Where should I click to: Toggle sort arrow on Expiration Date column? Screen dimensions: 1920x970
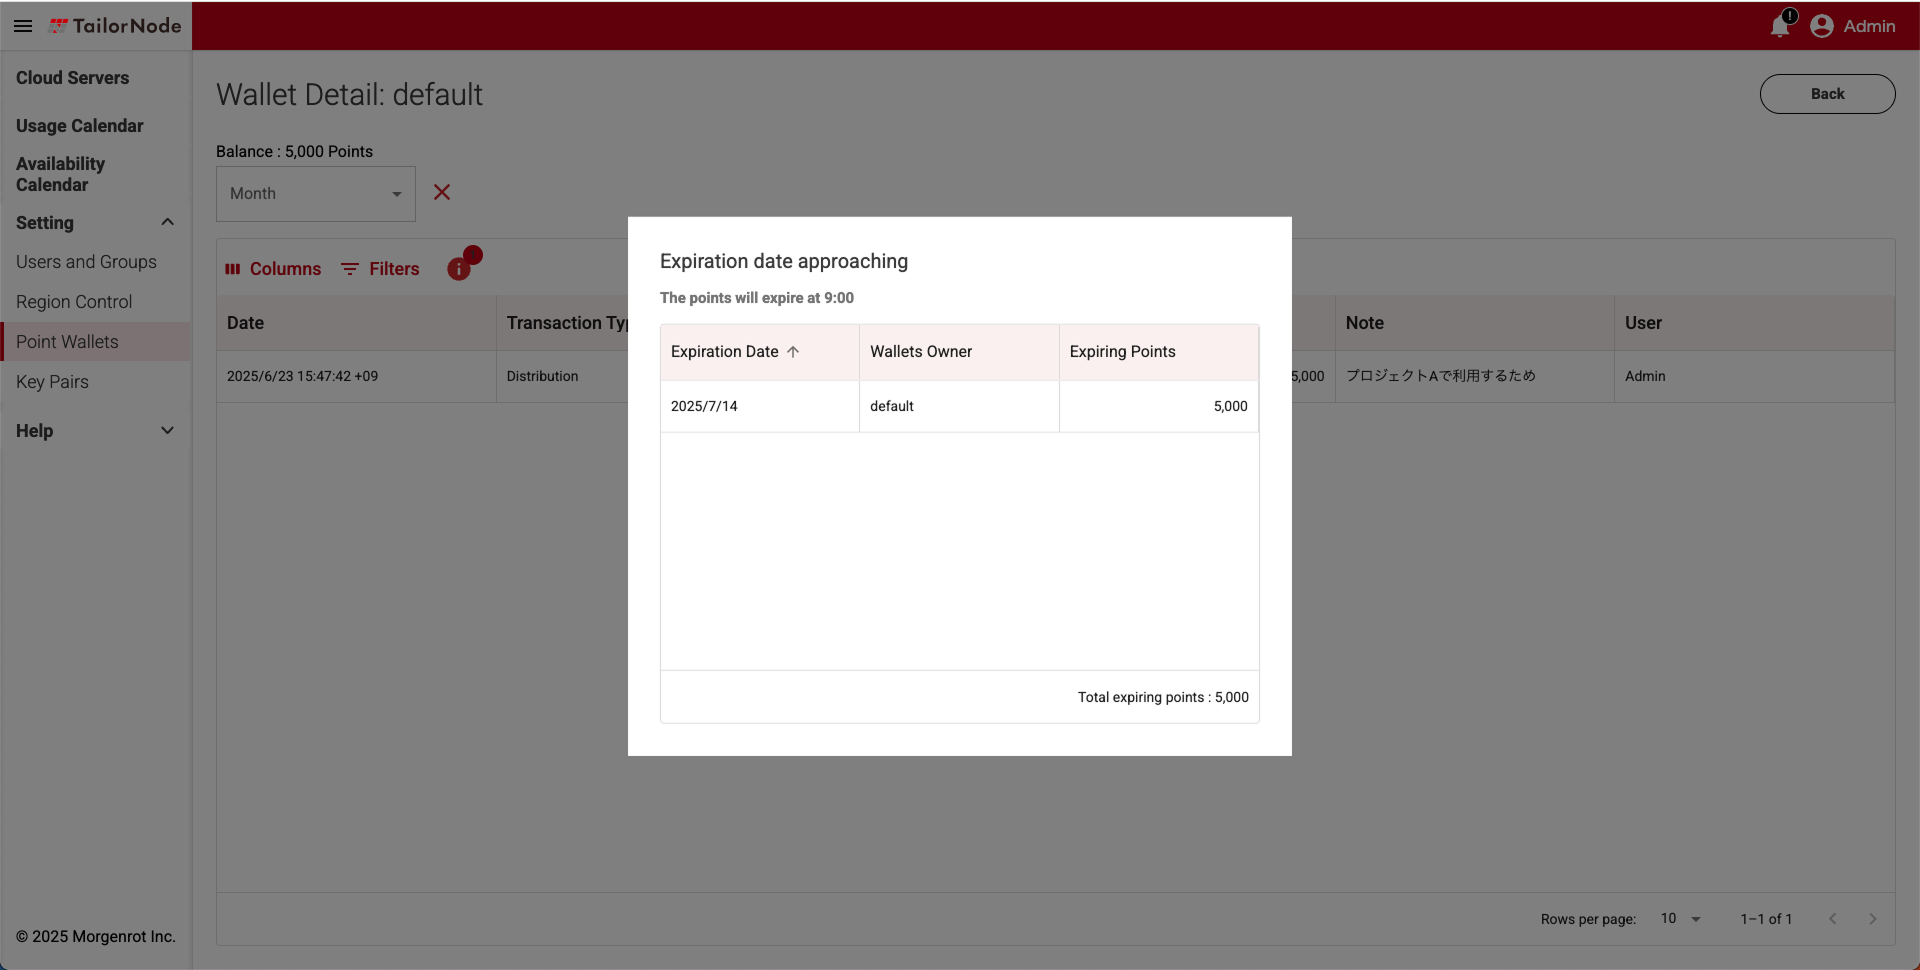pyautogui.click(x=793, y=352)
